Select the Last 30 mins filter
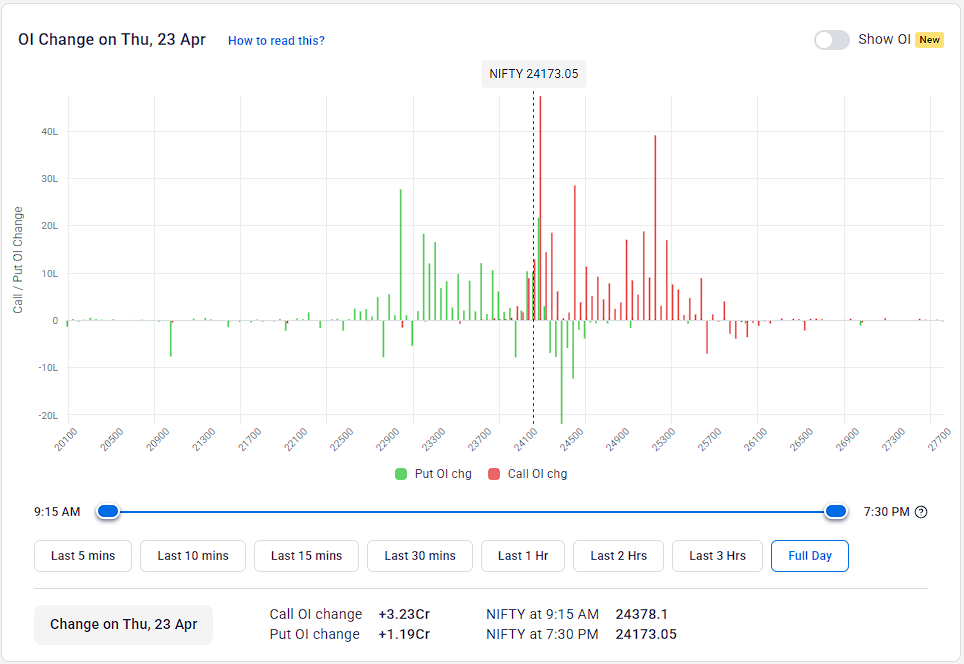The height and width of the screenshot is (664, 964). pos(420,555)
